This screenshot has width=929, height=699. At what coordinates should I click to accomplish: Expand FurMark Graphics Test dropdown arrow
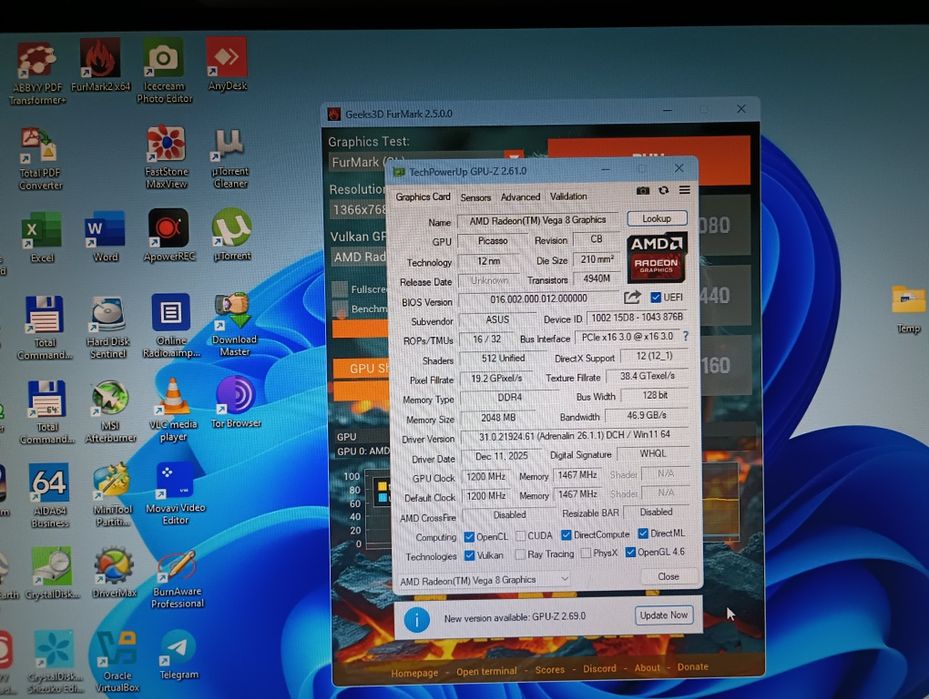[514, 159]
